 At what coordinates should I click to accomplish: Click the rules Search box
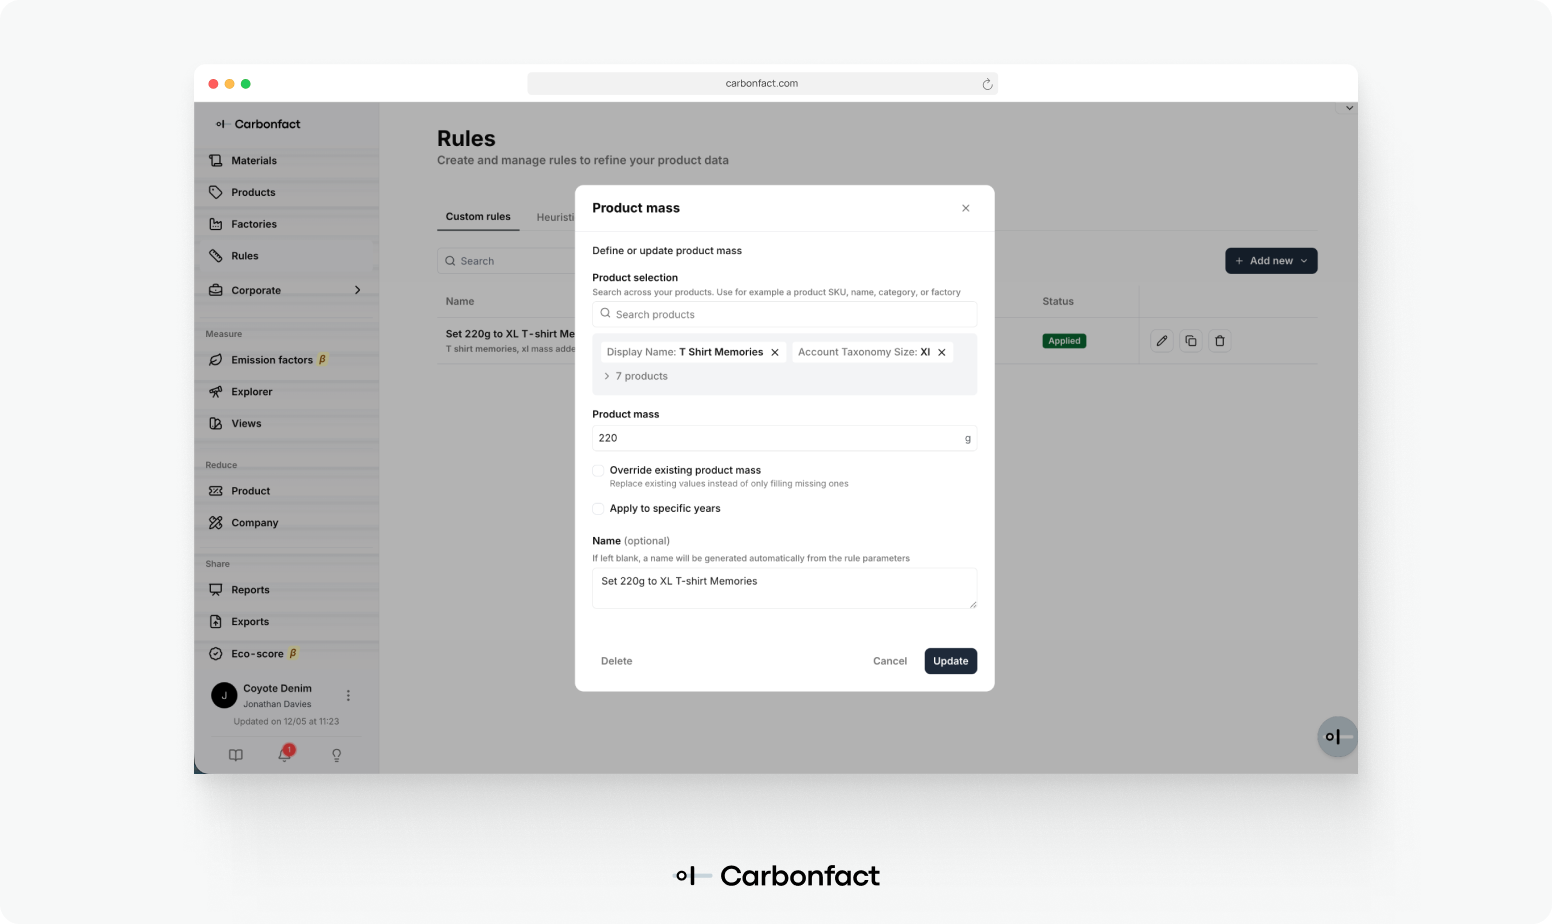coord(507,261)
